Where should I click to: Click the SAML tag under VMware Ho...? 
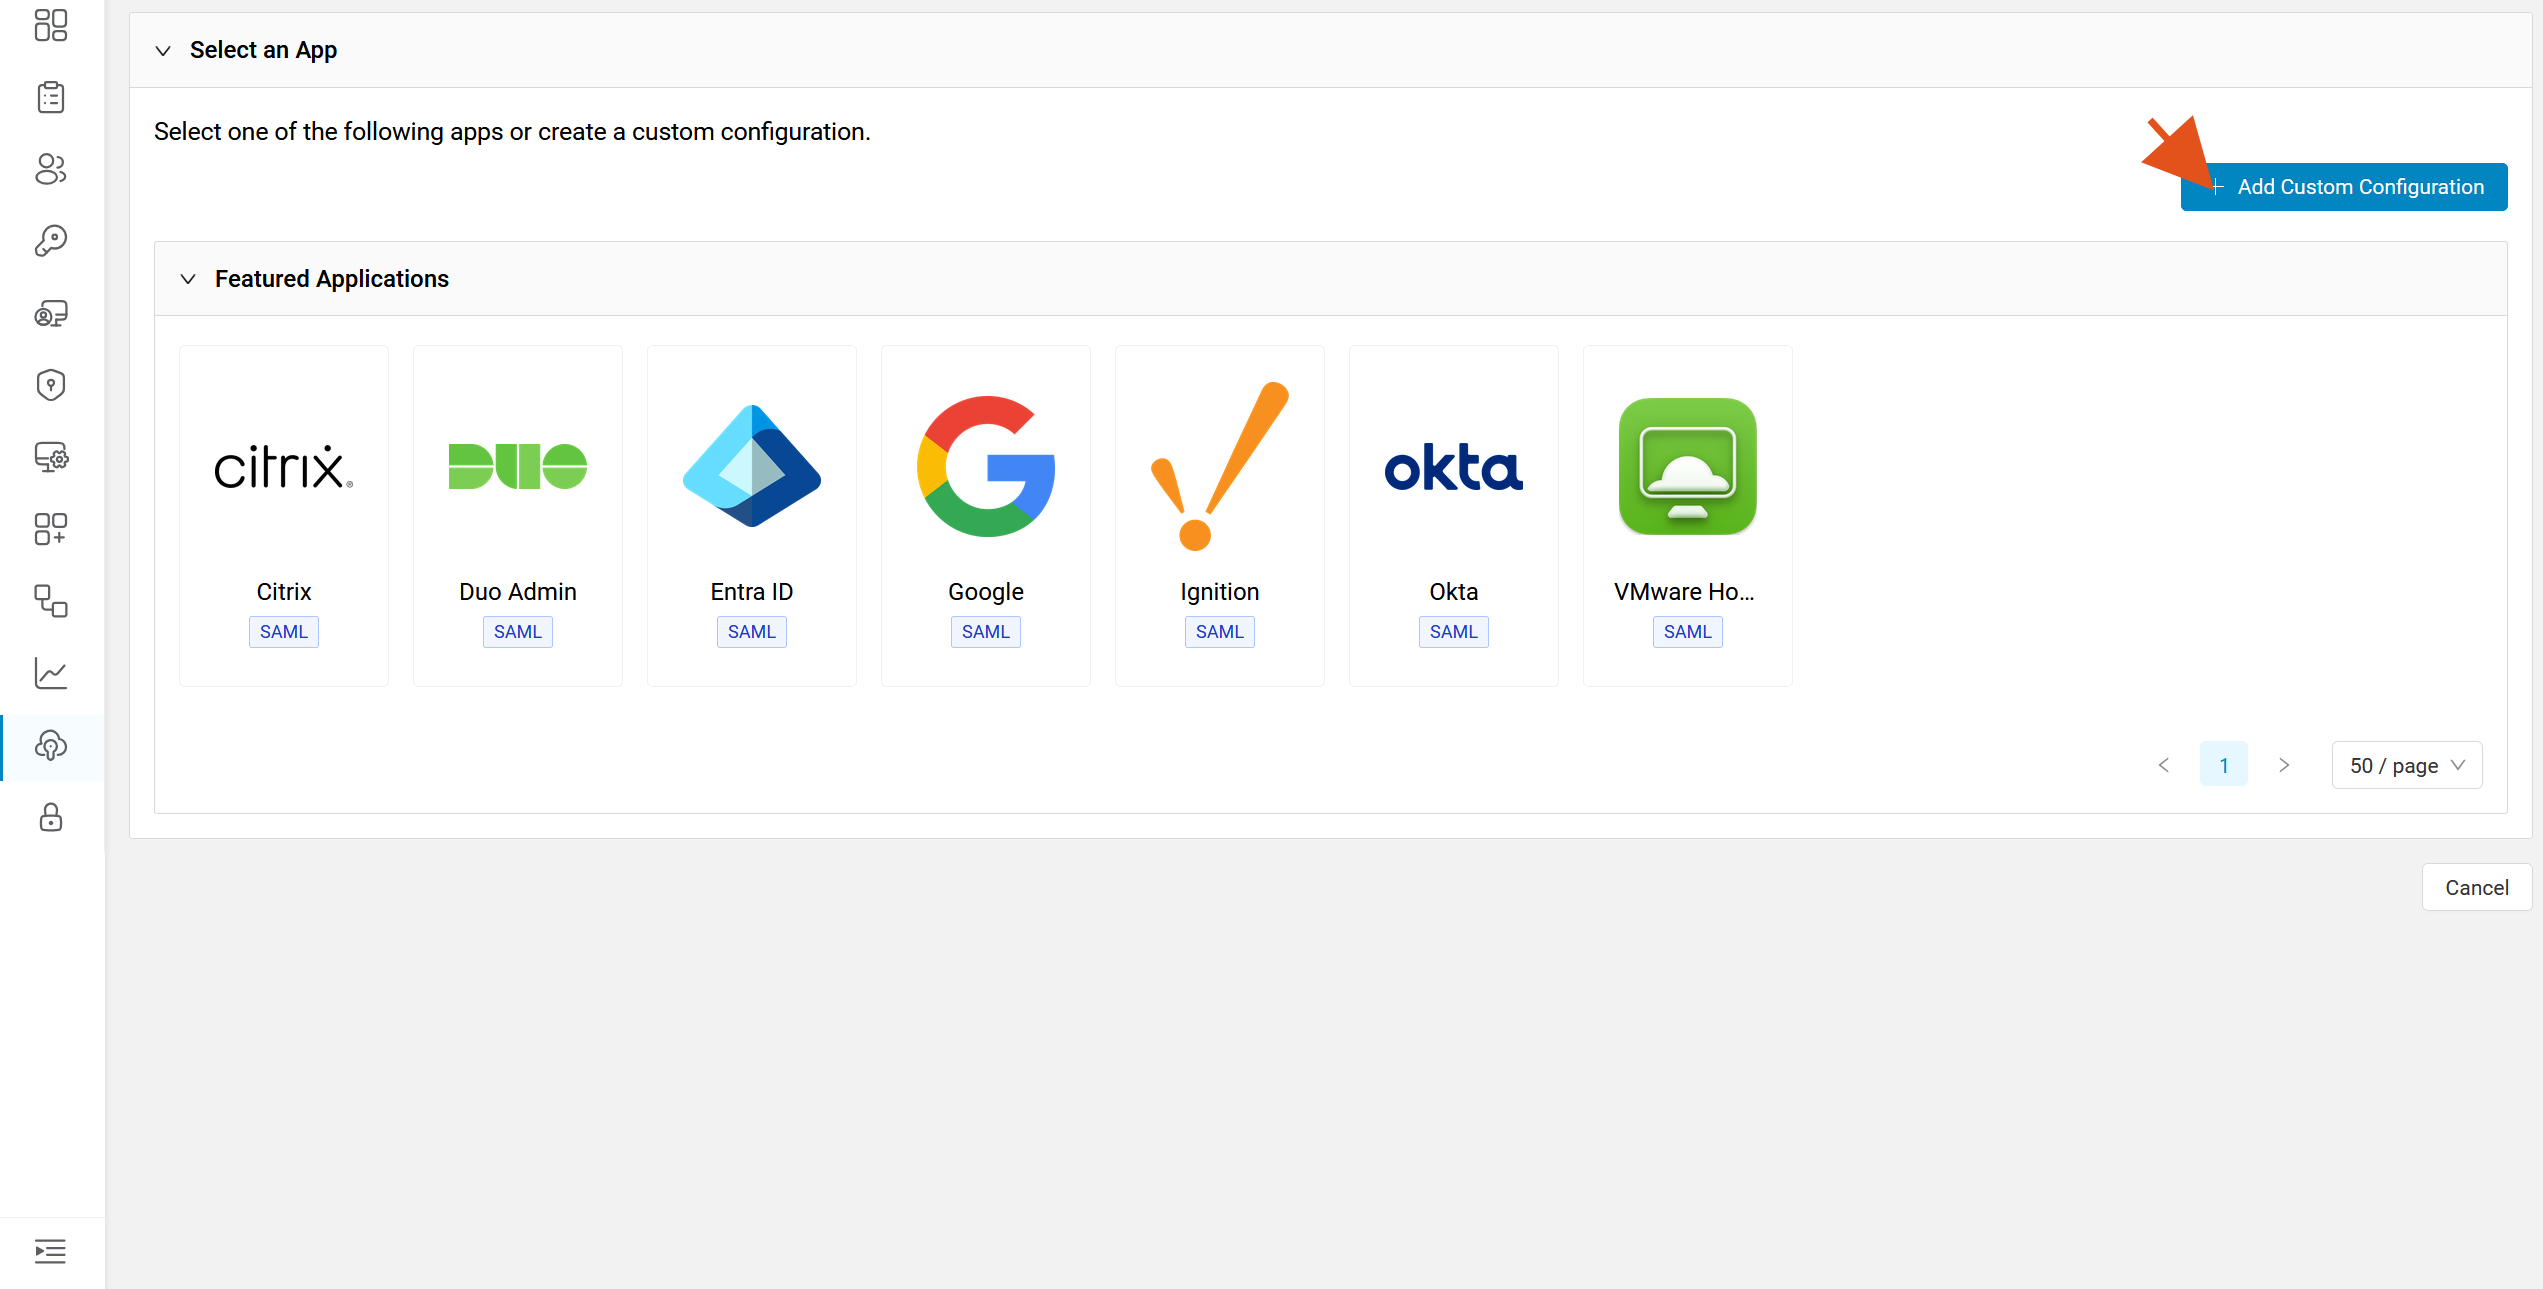[x=1688, y=632]
